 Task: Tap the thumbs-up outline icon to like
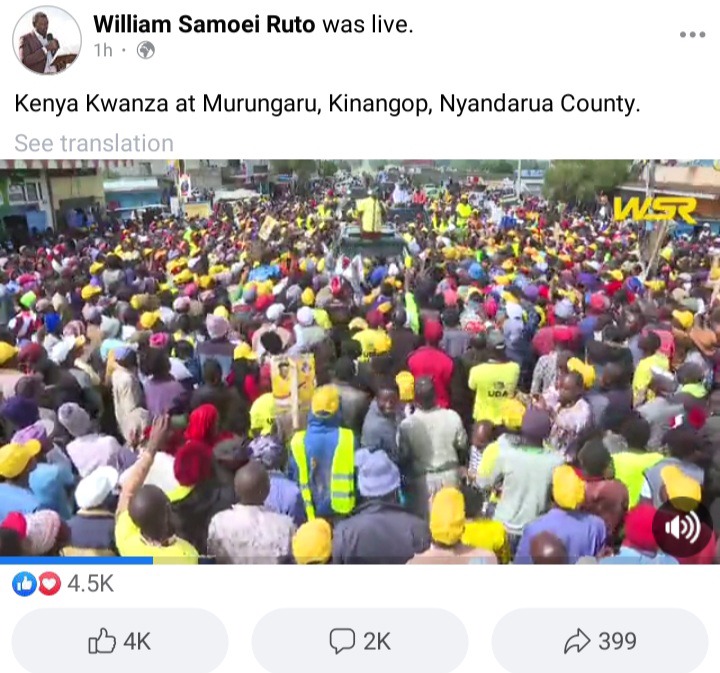101,641
